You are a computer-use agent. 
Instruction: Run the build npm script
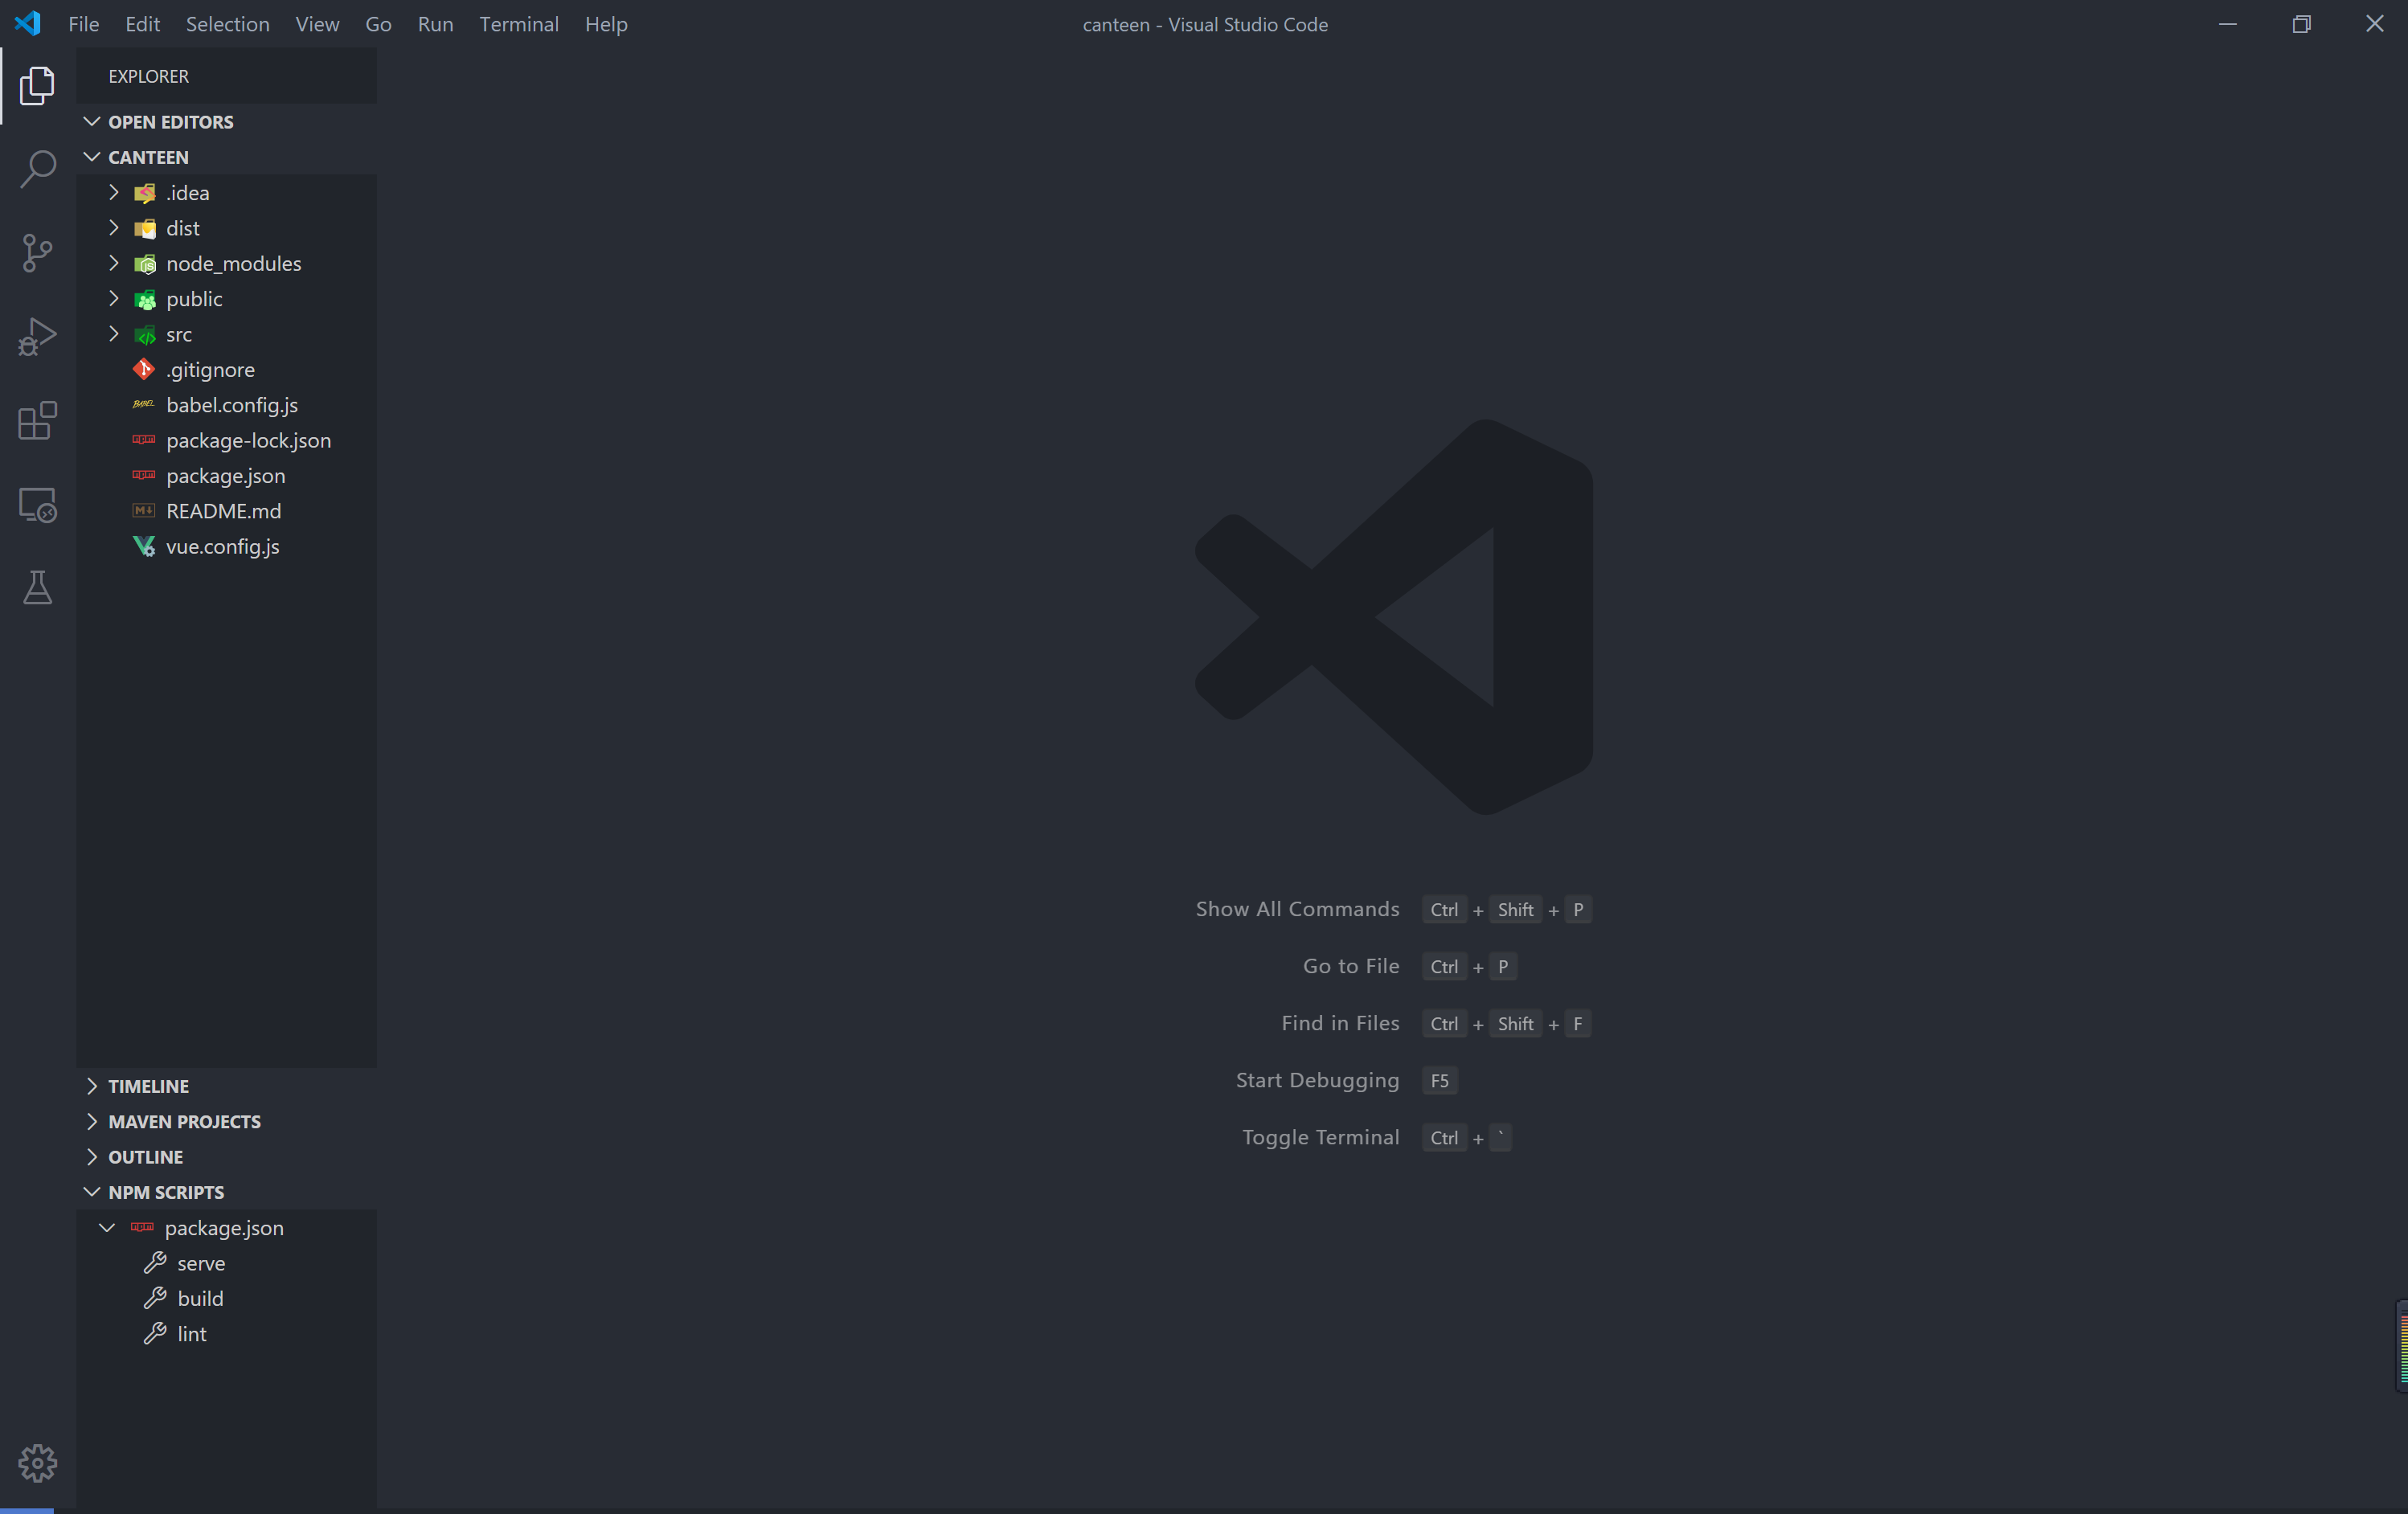[x=197, y=1298]
